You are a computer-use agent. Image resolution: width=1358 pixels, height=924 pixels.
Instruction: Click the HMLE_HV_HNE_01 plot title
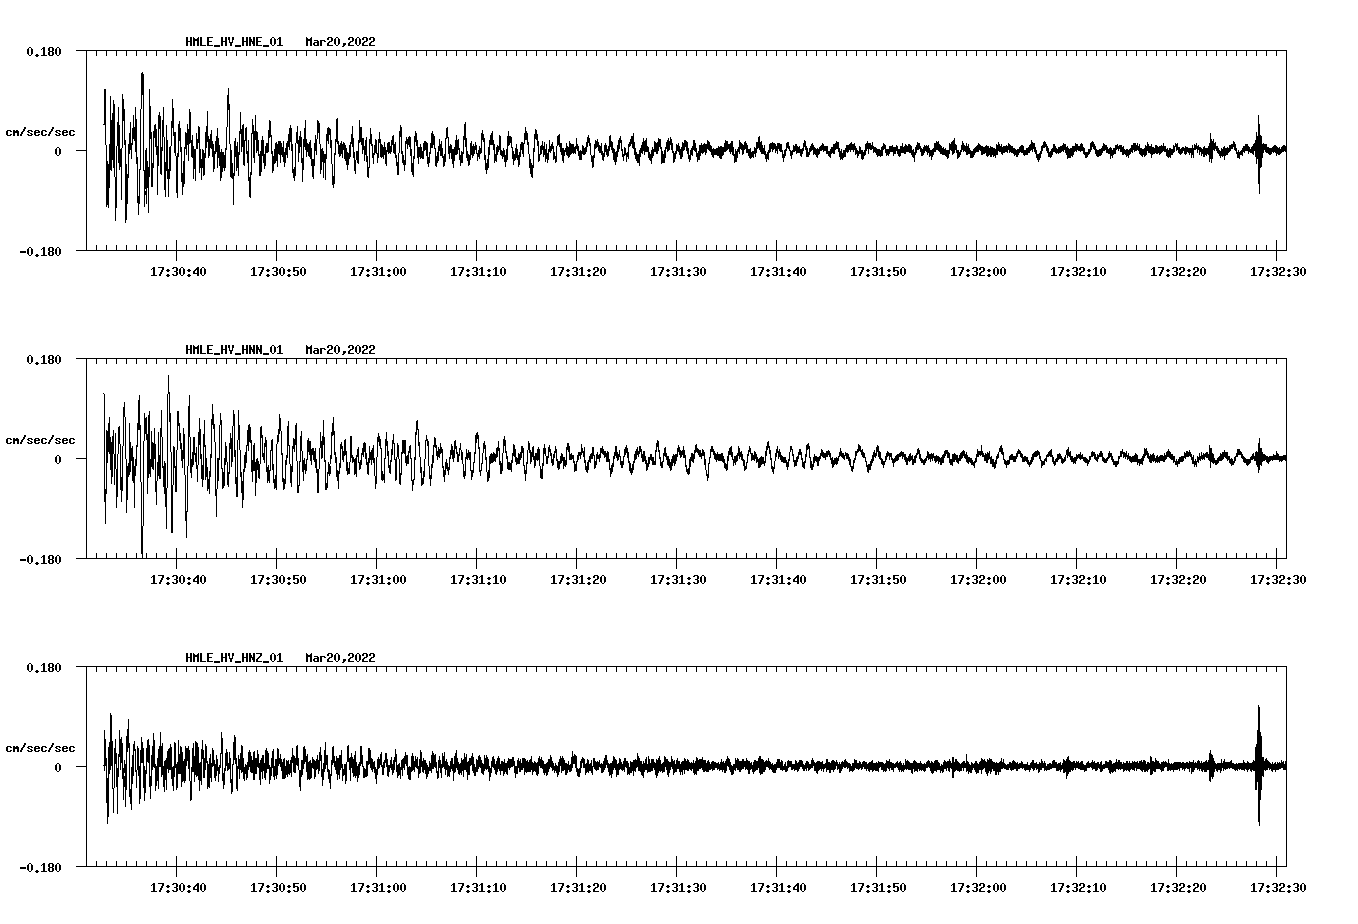point(234,42)
